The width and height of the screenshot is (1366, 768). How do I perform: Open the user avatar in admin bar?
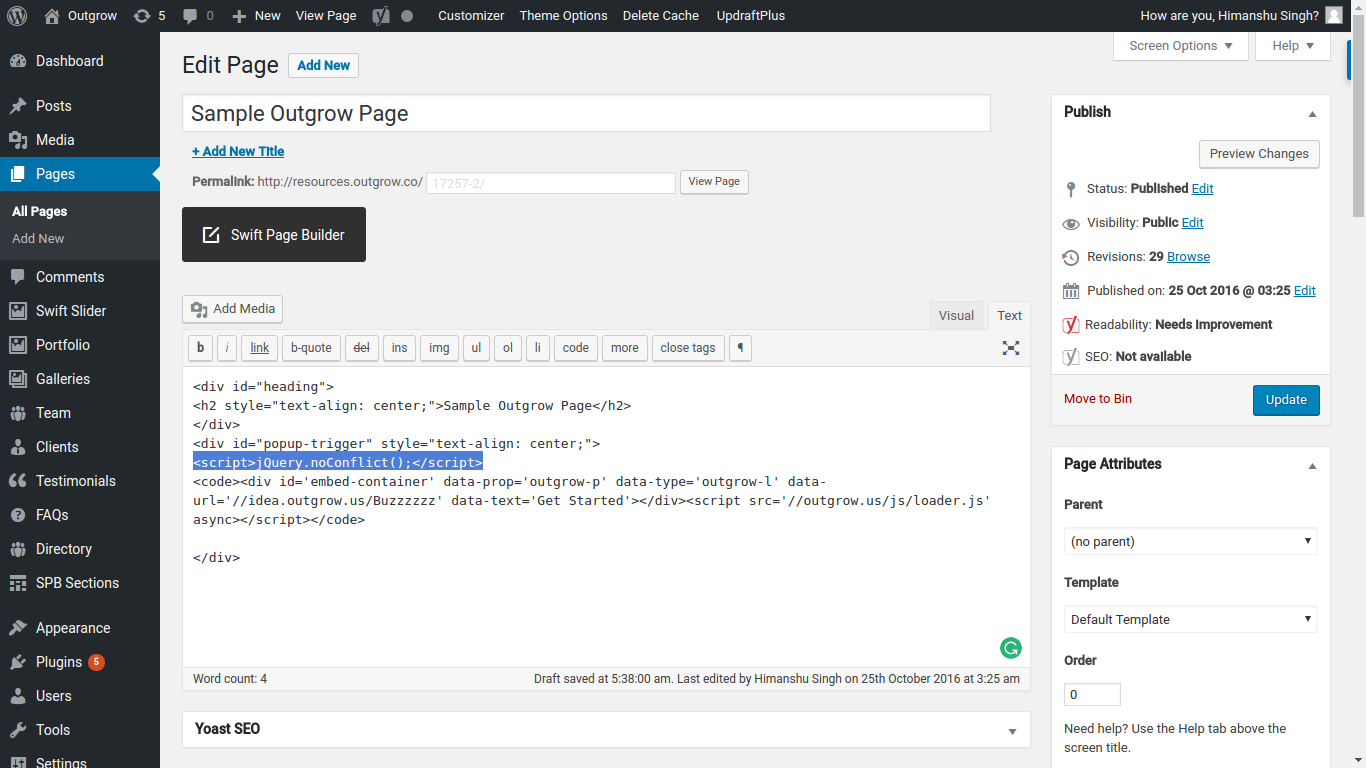(1334, 15)
